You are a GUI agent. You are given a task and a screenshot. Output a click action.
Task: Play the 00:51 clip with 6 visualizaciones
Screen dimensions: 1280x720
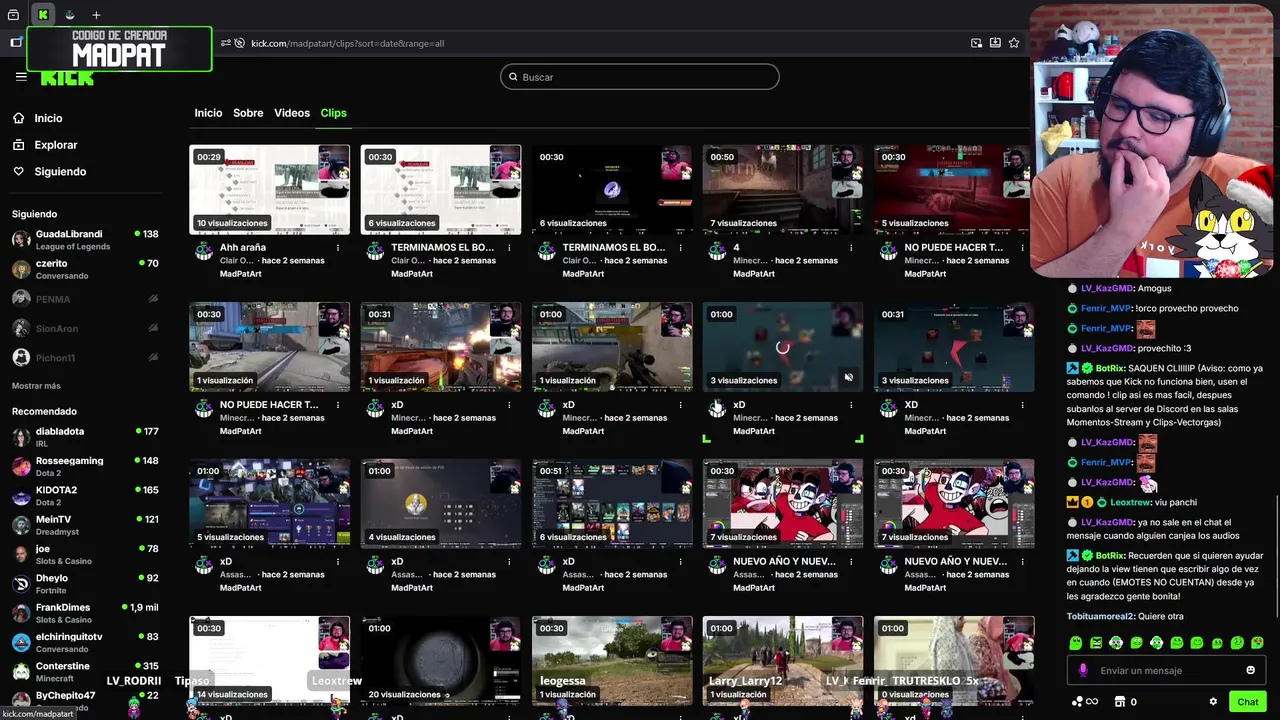pyautogui.click(x=612, y=504)
